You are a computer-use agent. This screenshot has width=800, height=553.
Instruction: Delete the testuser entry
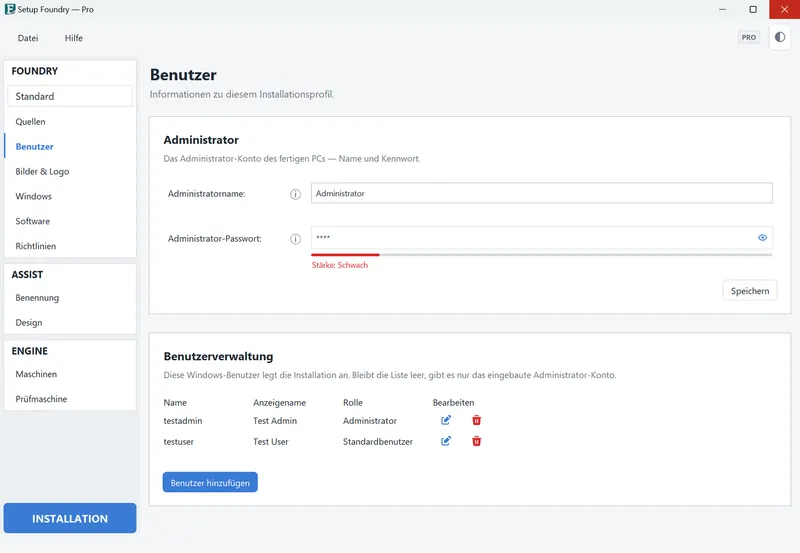(x=477, y=441)
